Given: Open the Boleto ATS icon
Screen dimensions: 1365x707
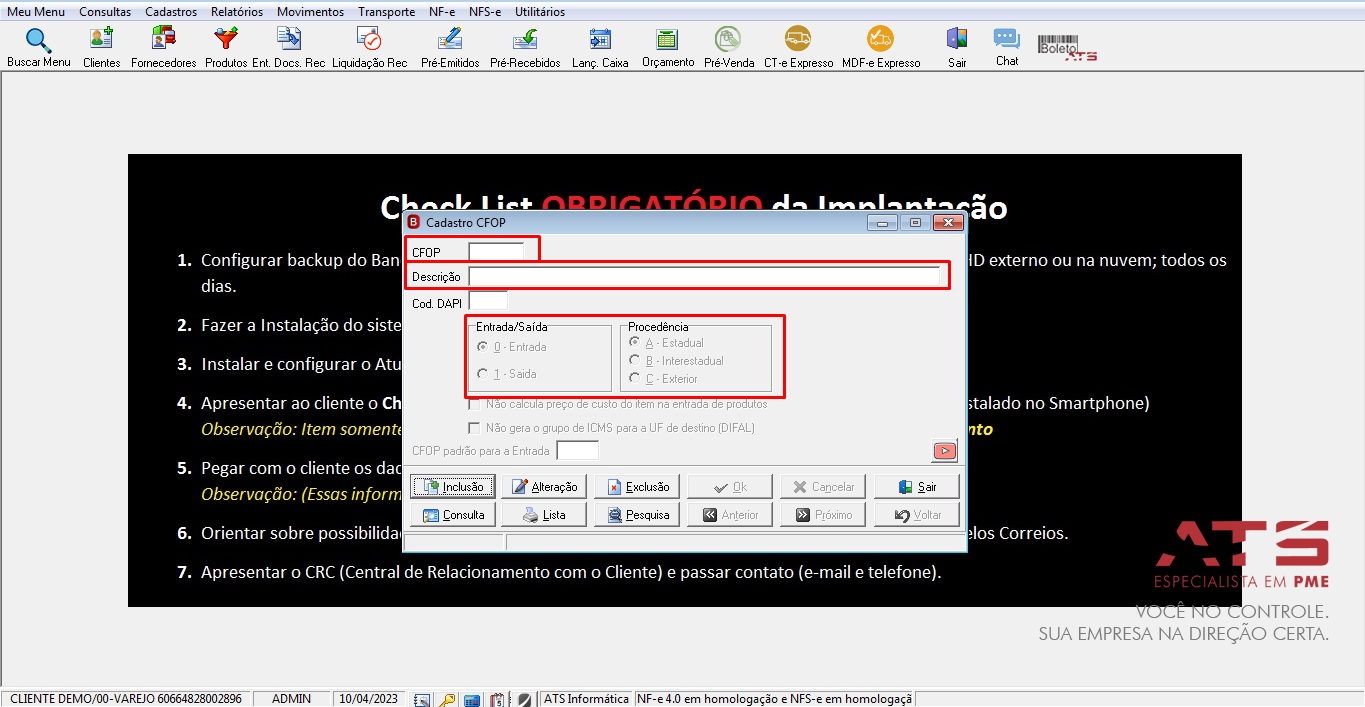Looking at the screenshot, I should 1067,47.
